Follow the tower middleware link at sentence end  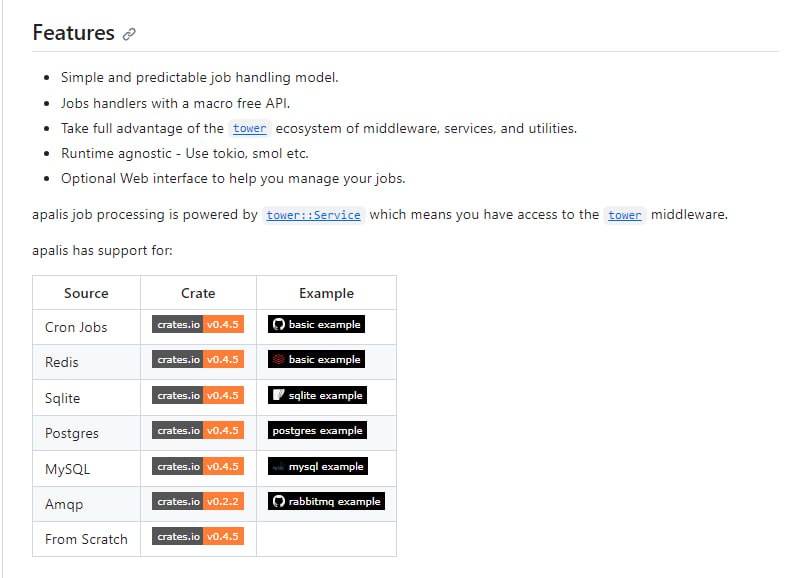click(x=625, y=215)
